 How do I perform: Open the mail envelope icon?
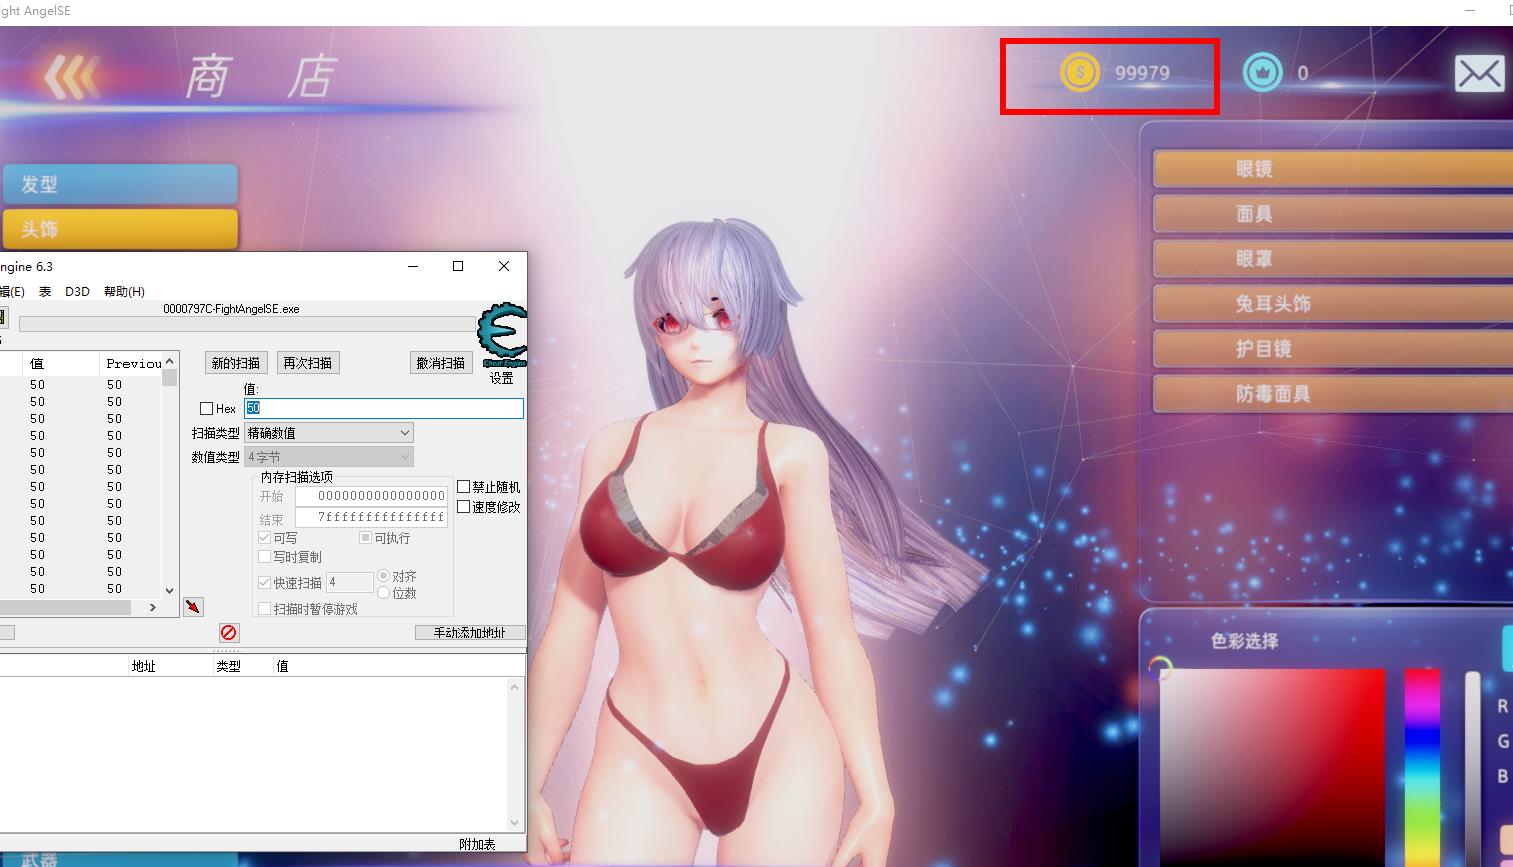click(1479, 73)
